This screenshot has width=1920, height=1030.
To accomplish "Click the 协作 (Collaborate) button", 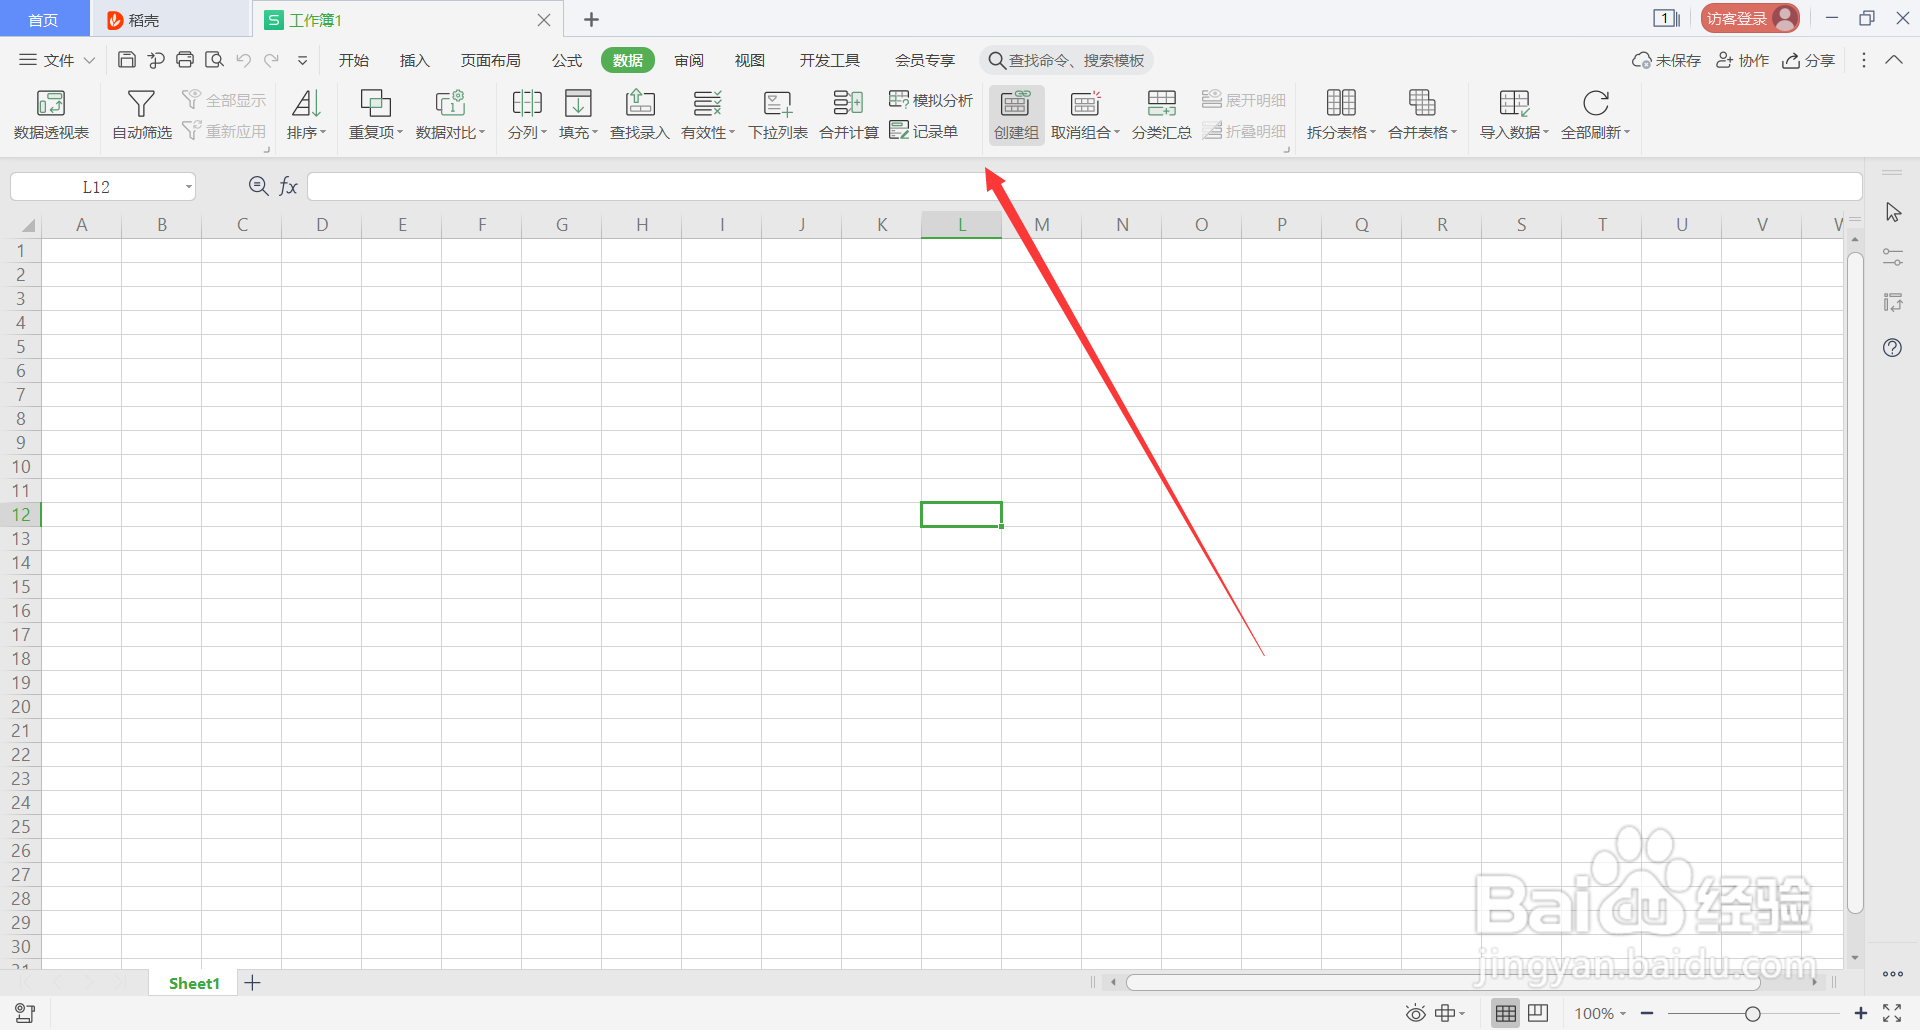I will click(1743, 60).
